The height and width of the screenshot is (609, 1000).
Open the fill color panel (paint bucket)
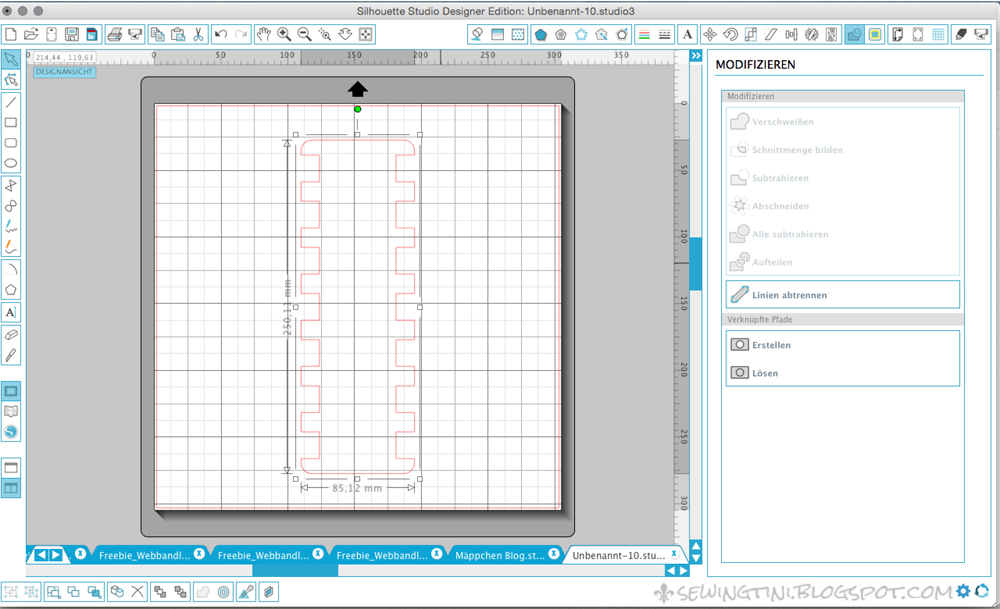point(477,34)
